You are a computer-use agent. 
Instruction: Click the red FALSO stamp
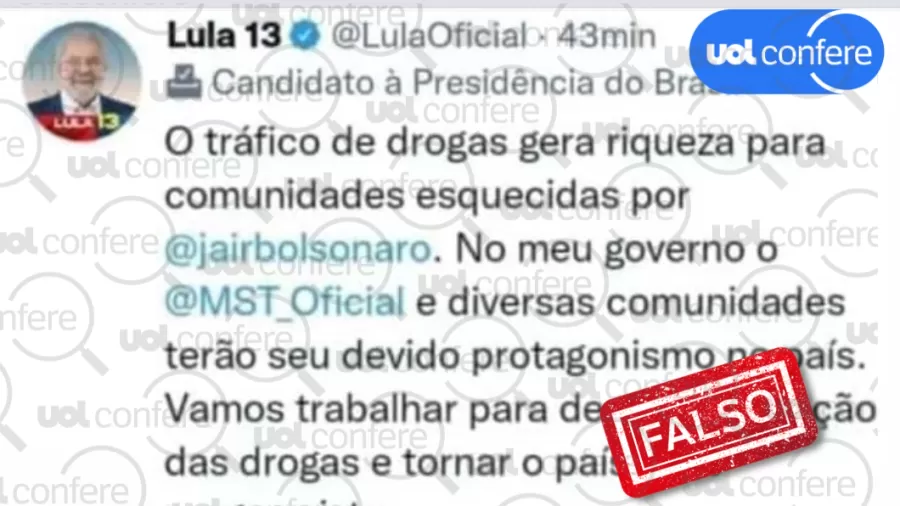coord(708,421)
